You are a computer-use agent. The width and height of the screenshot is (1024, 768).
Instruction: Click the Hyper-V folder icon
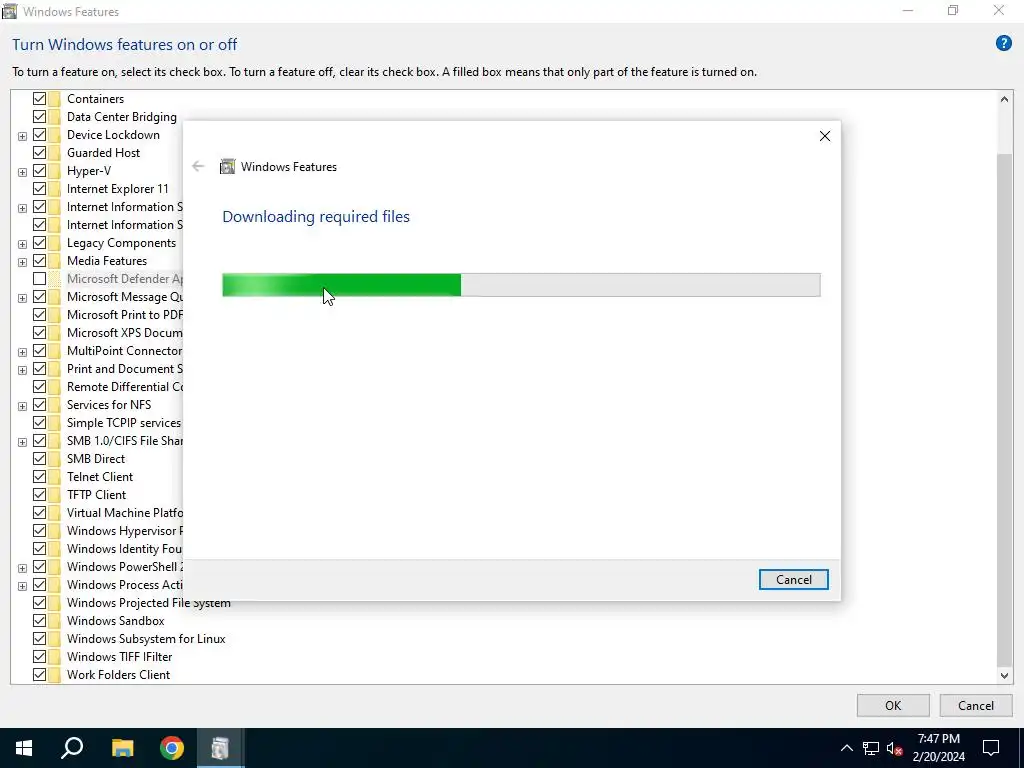point(55,170)
